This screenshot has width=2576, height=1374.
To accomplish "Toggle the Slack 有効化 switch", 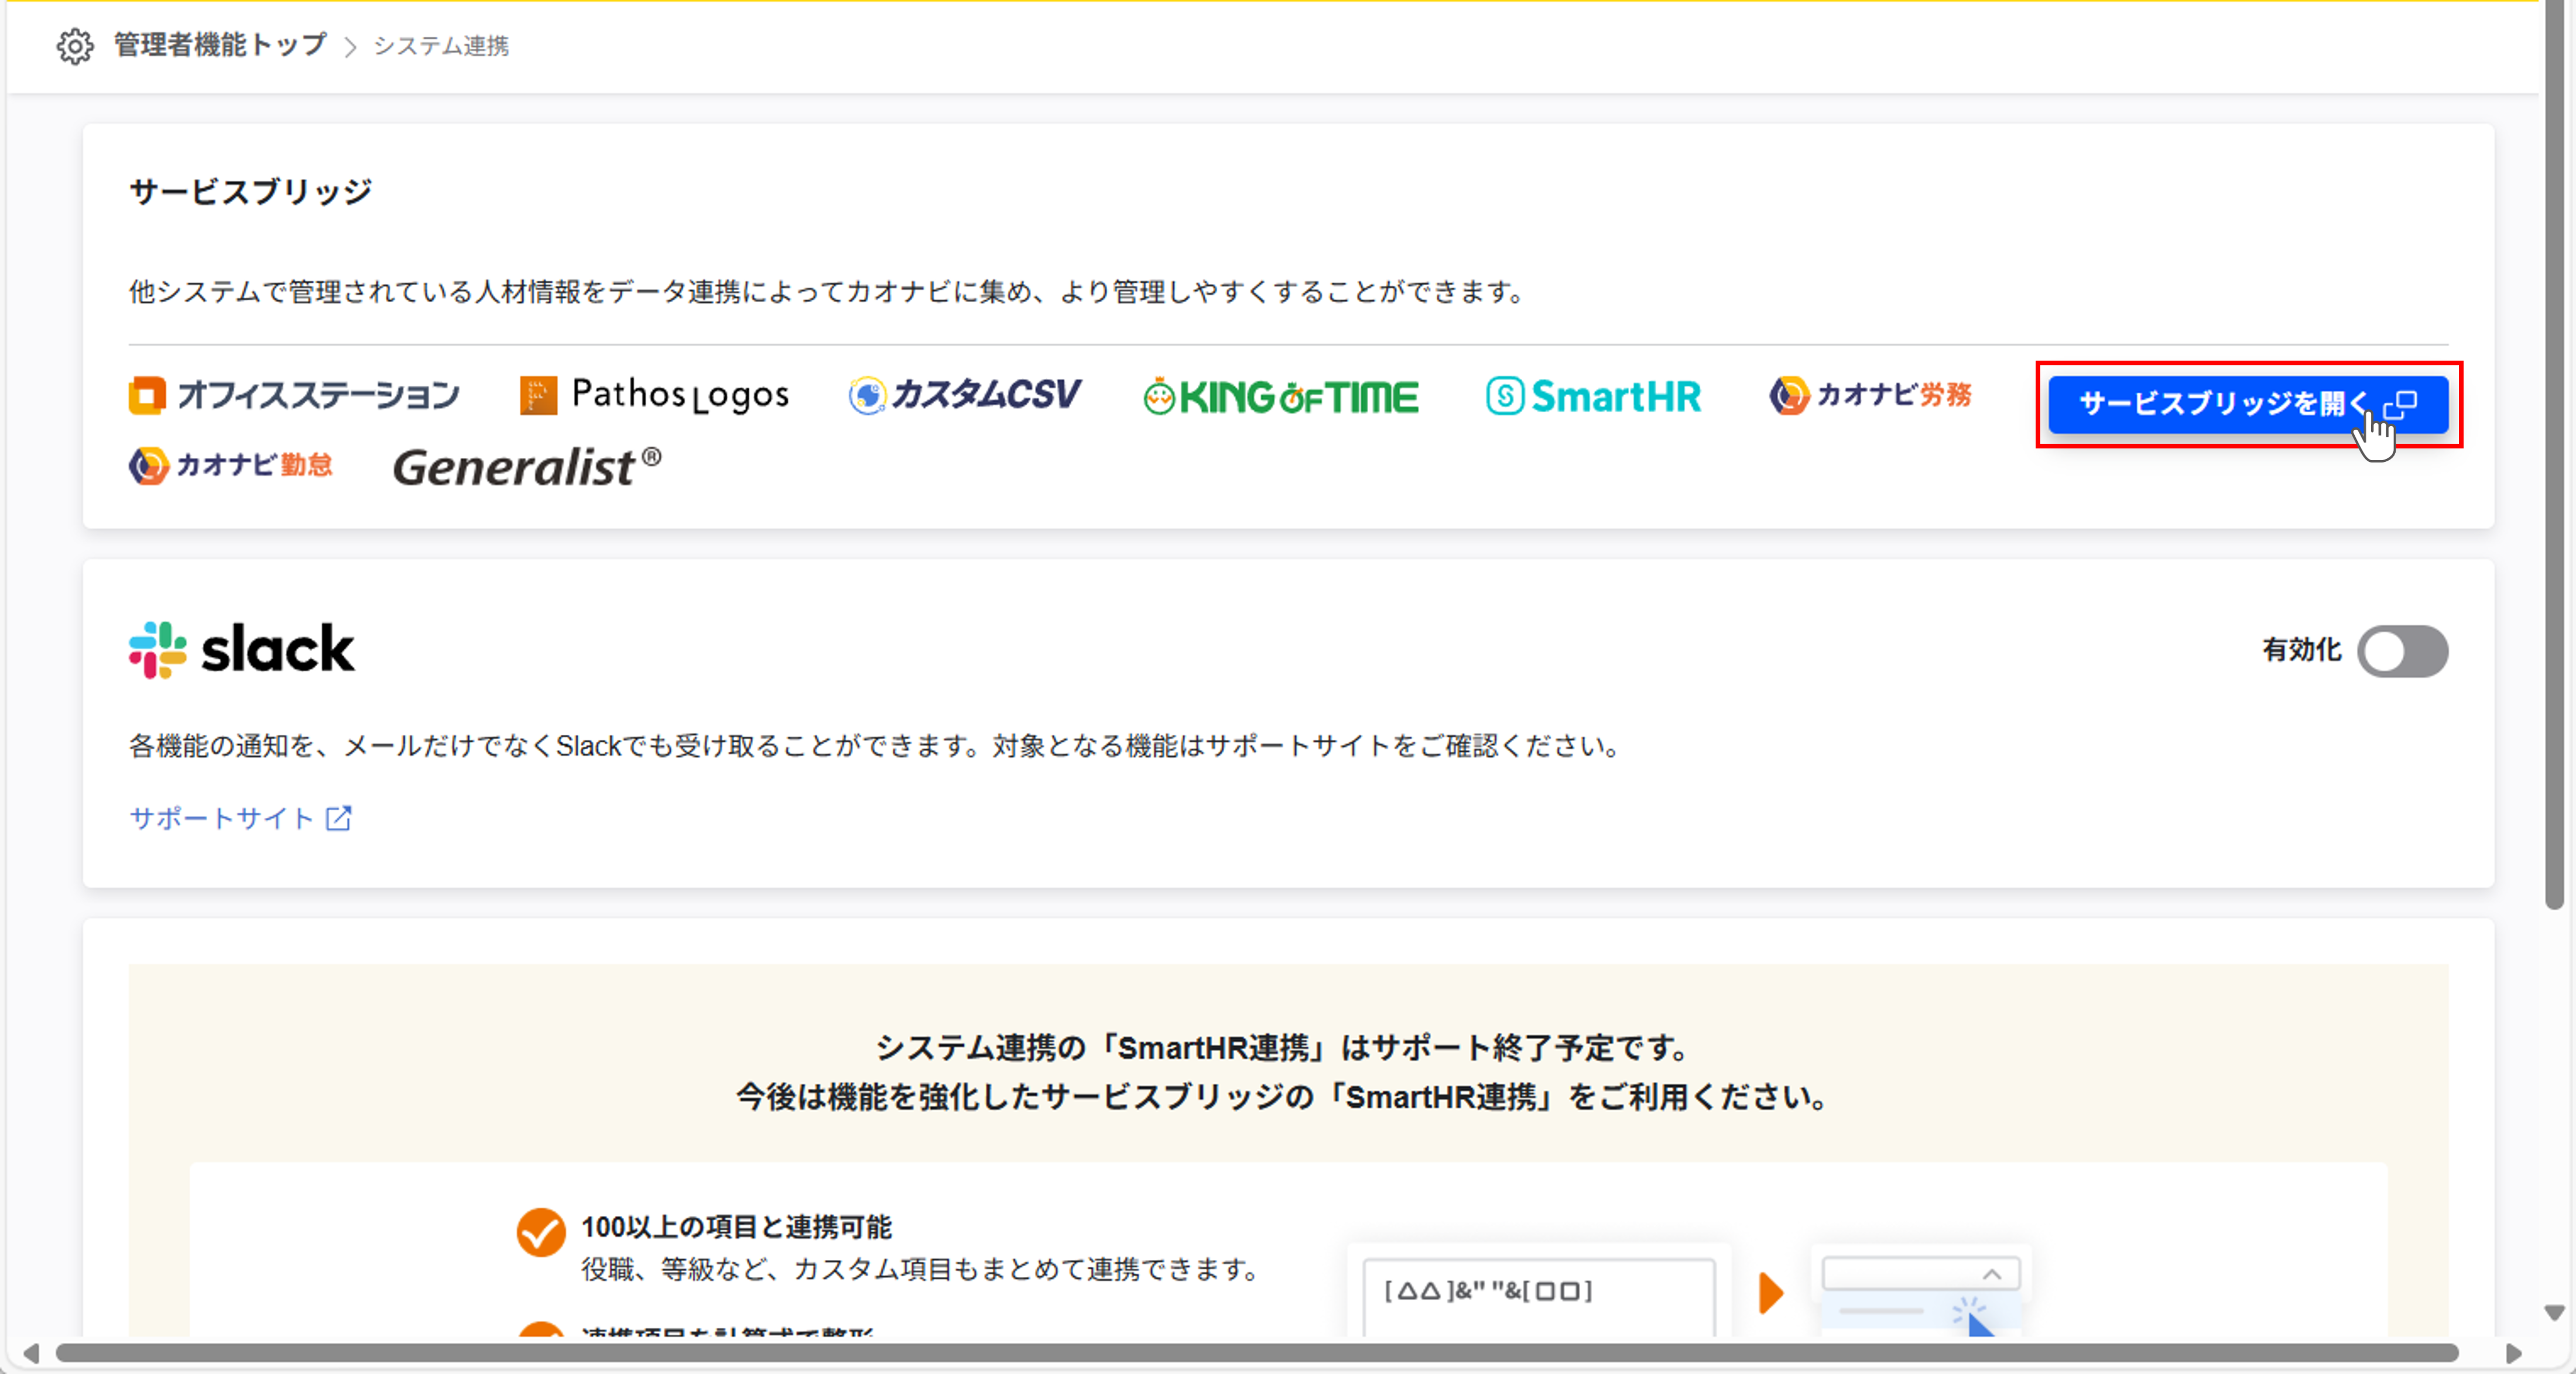I will (2402, 652).
